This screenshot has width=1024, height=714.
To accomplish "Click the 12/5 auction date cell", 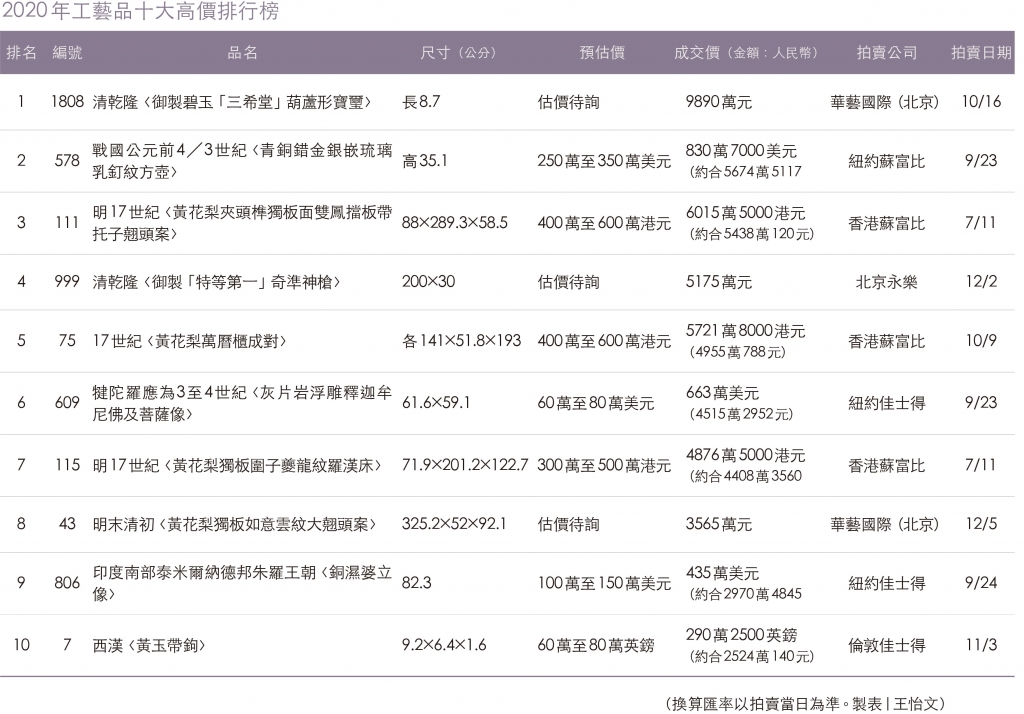I will click(x=981, y=523).
